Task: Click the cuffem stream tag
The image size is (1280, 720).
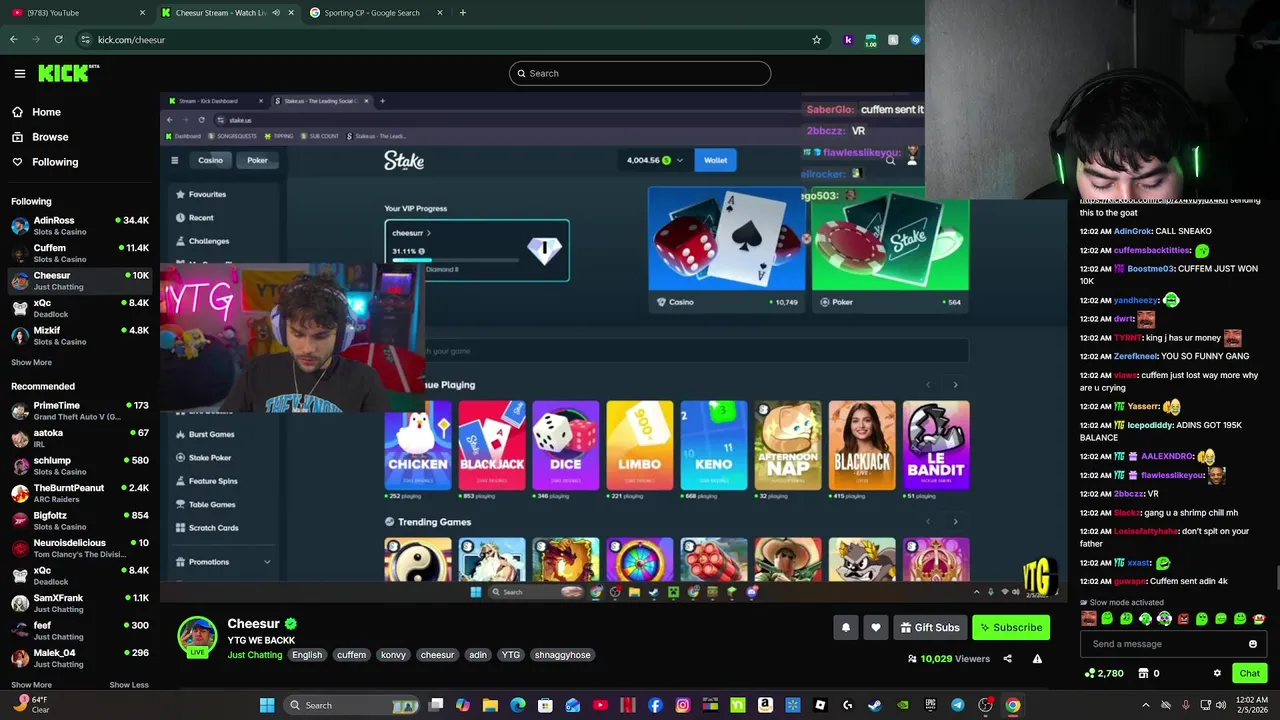Action: pos(351,655)
